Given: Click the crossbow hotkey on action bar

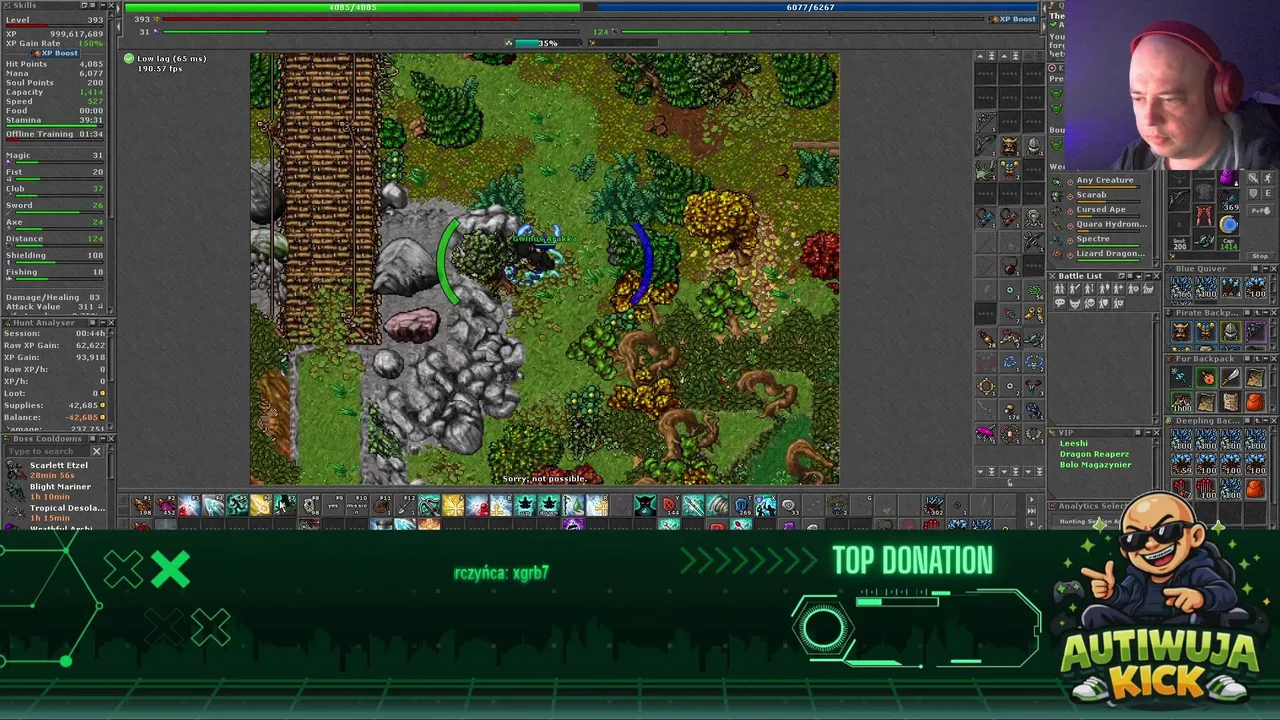Looking at the screenshot, I should pyautogui.click(x=428, y=505).
